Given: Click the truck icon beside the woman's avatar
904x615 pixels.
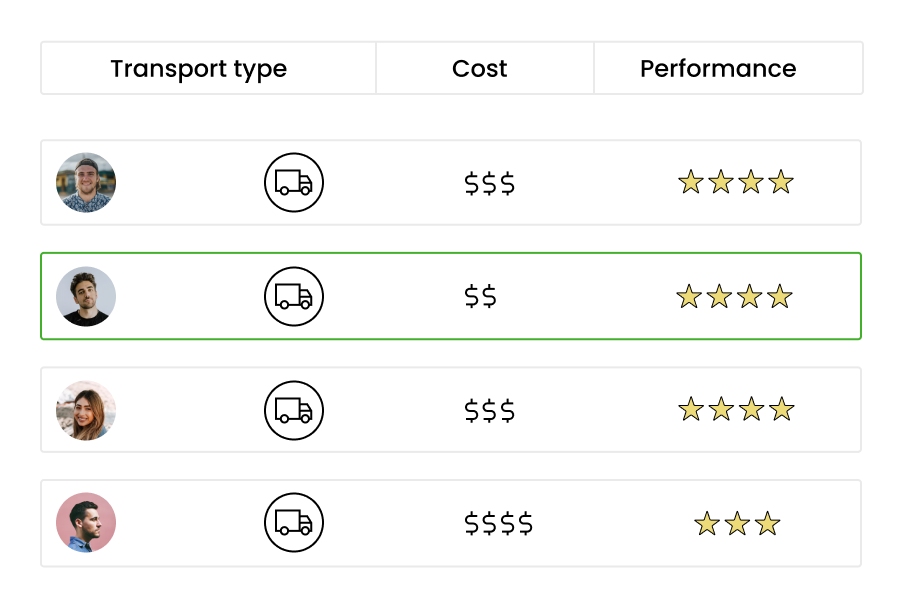Looking at the screenshot, I should (293, 410).
